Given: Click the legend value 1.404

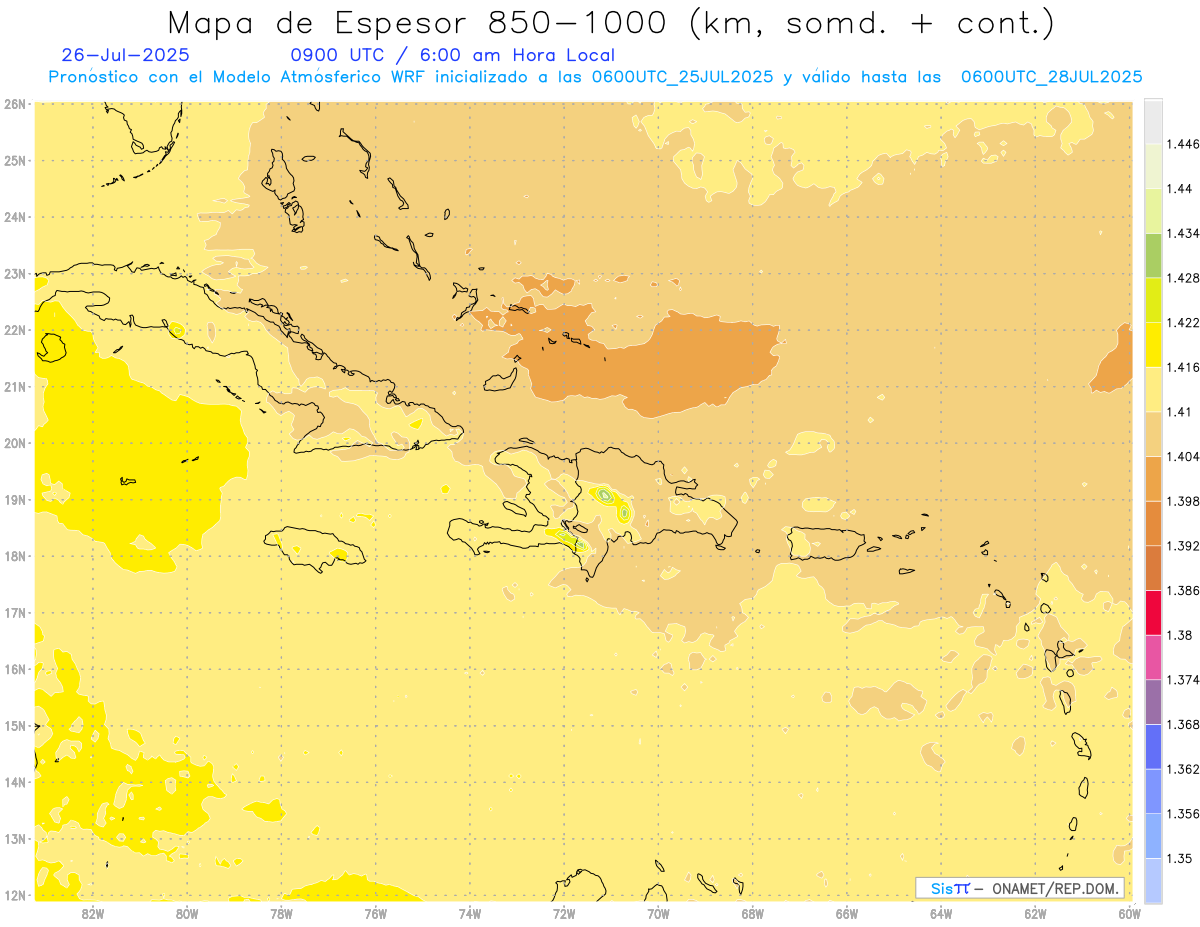Looking at the screenshot, I should point(1183,456).
